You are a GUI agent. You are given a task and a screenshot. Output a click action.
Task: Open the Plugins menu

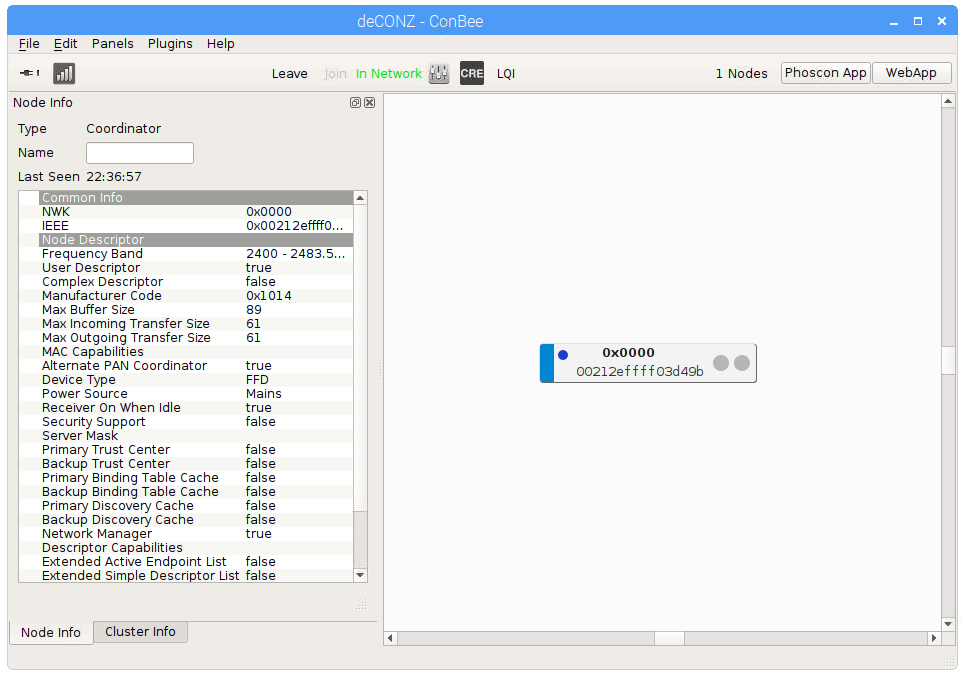coord(170,44)
